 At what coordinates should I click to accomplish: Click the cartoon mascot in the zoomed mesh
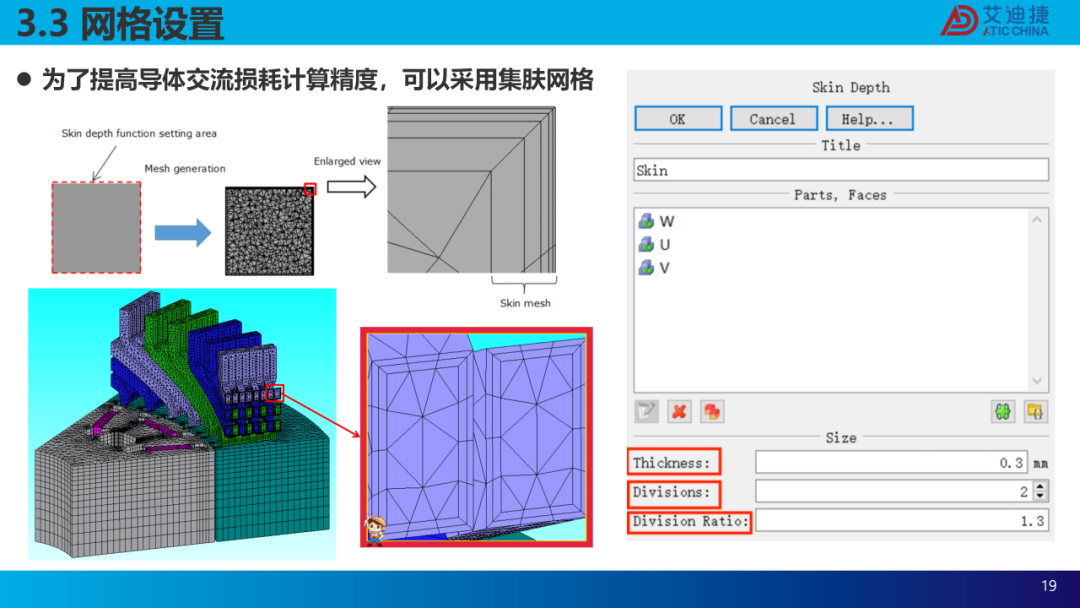pos(375,530)
